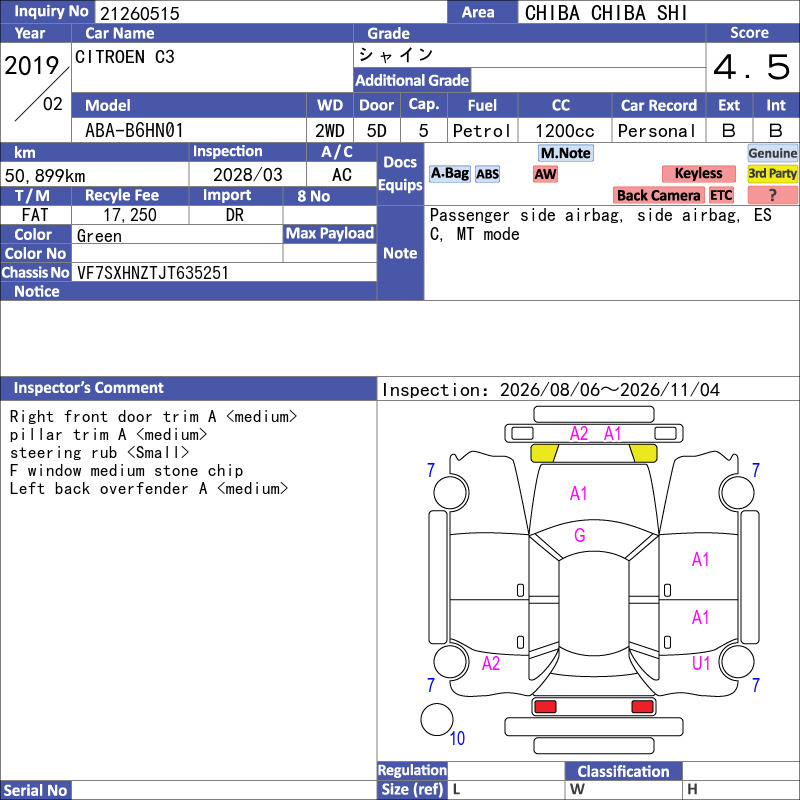Viewport: 800px width, 800px height.
Task: Click the Petrol fuel value
Action: tap(482, 131)
